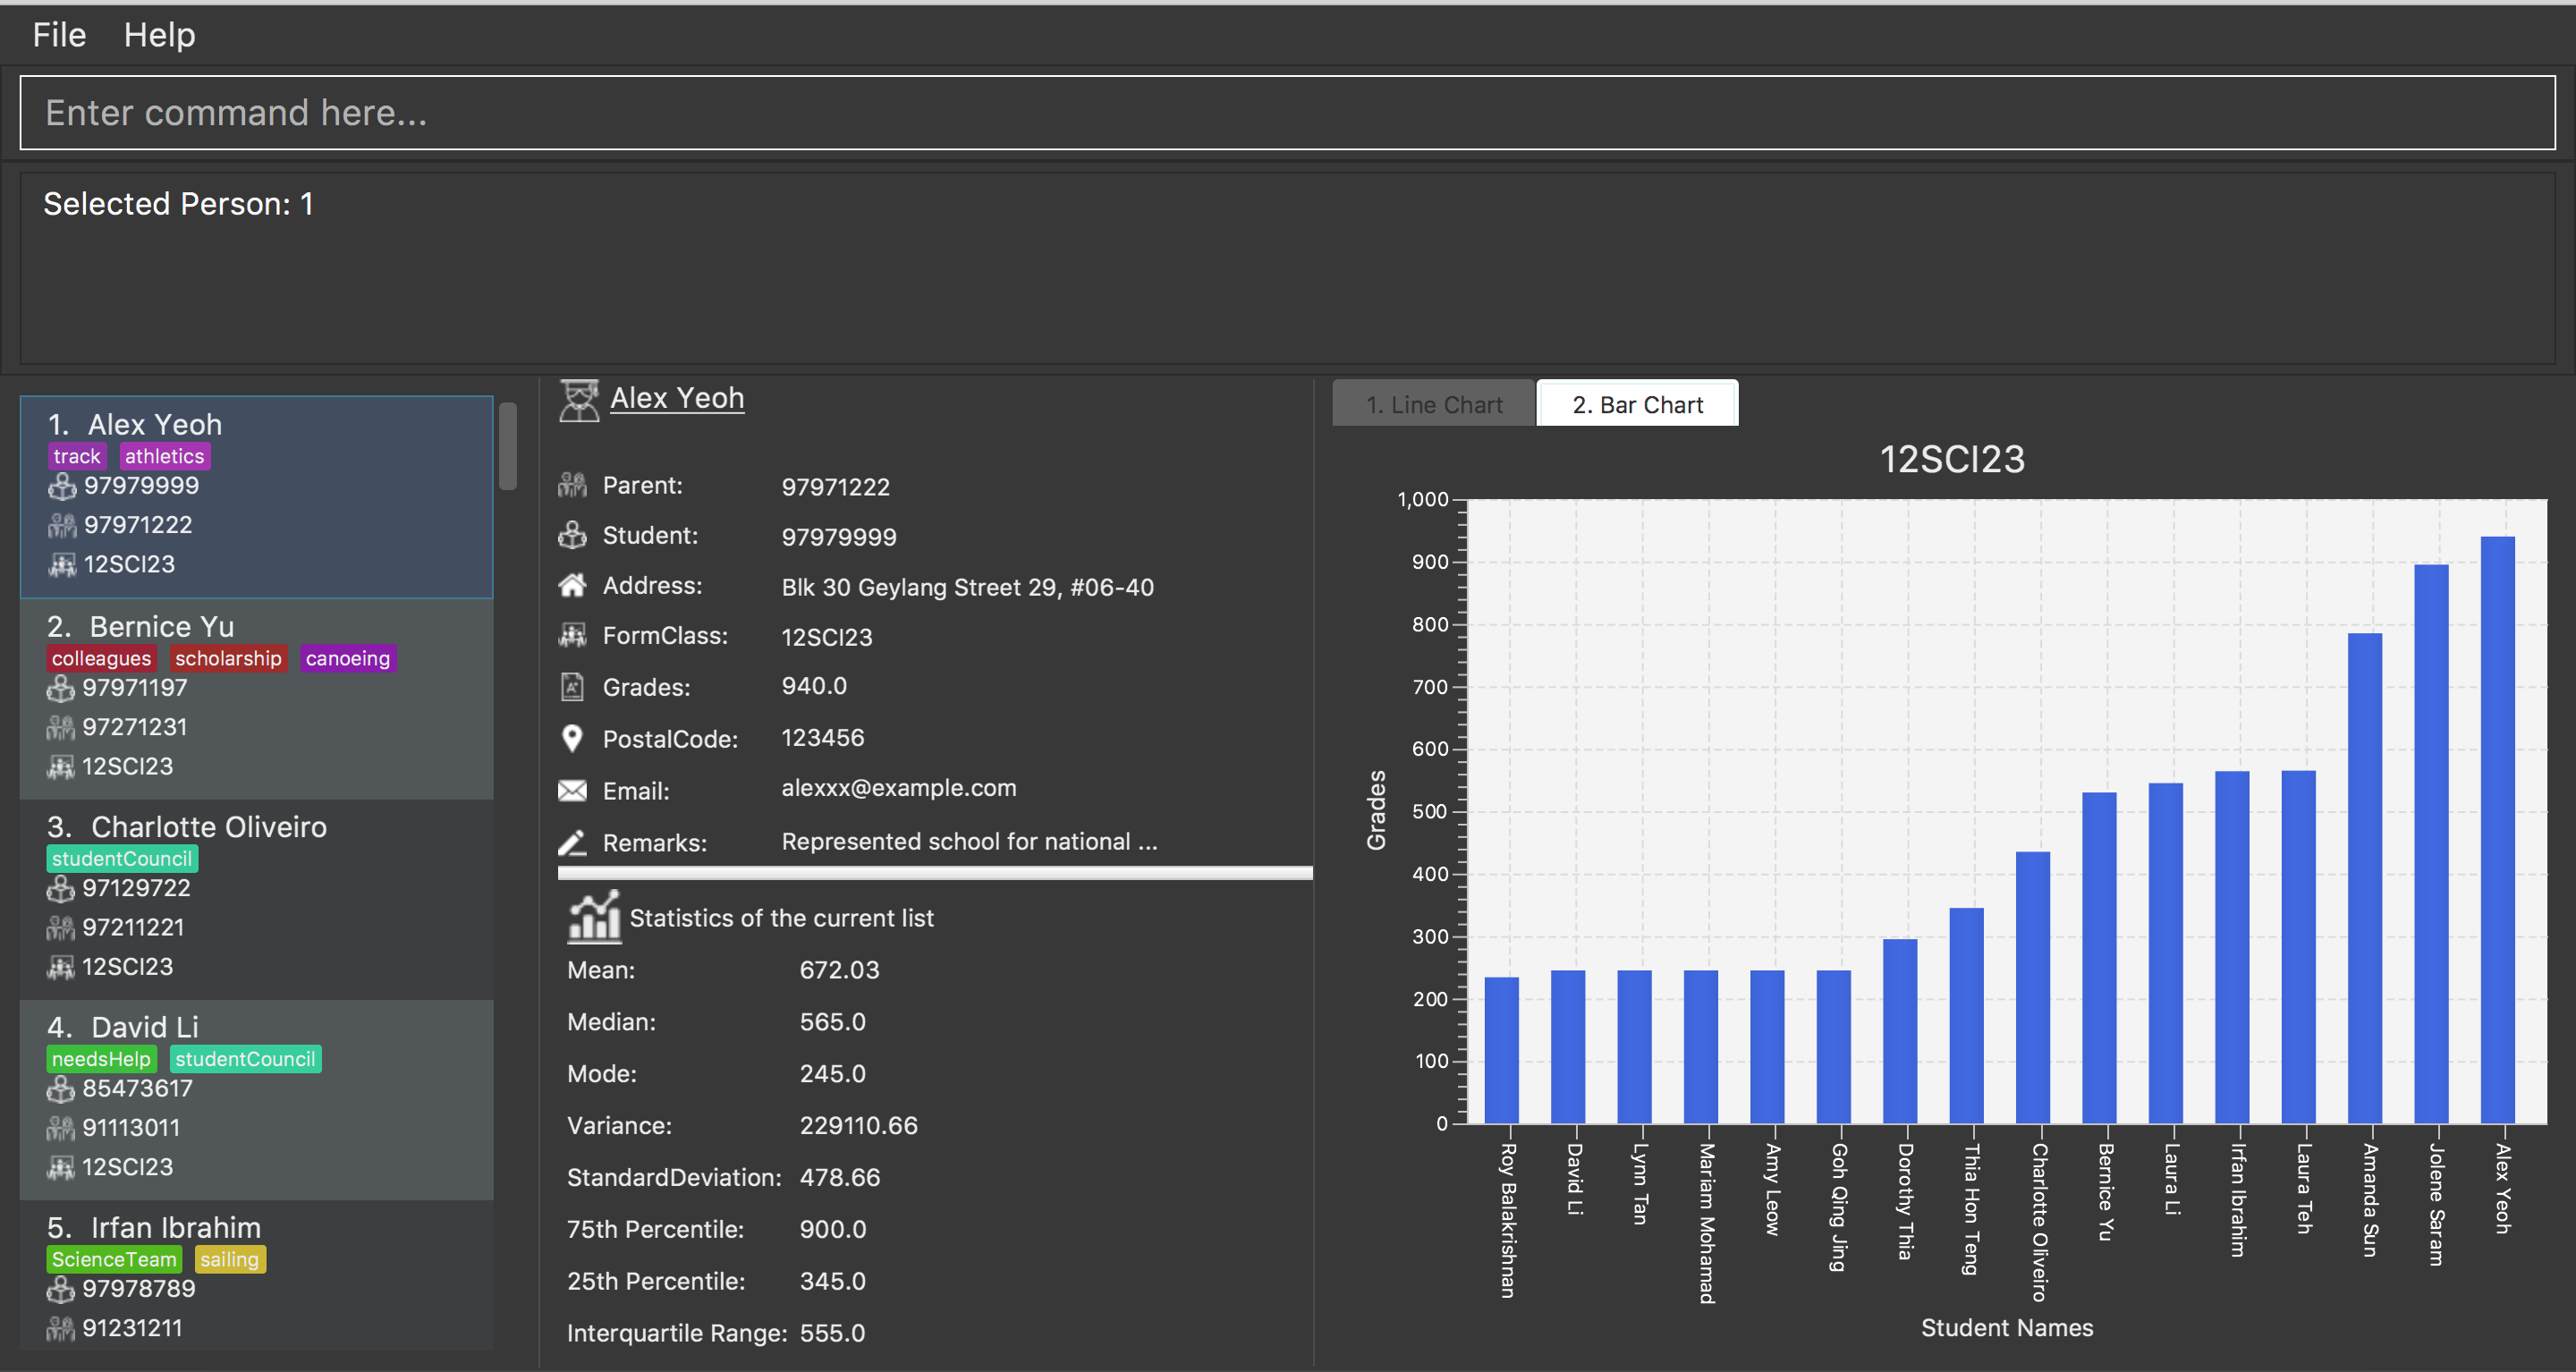Click the '12SCI23' chart title
This screenshot has width=2576, height=1372.
[1952, 459]
